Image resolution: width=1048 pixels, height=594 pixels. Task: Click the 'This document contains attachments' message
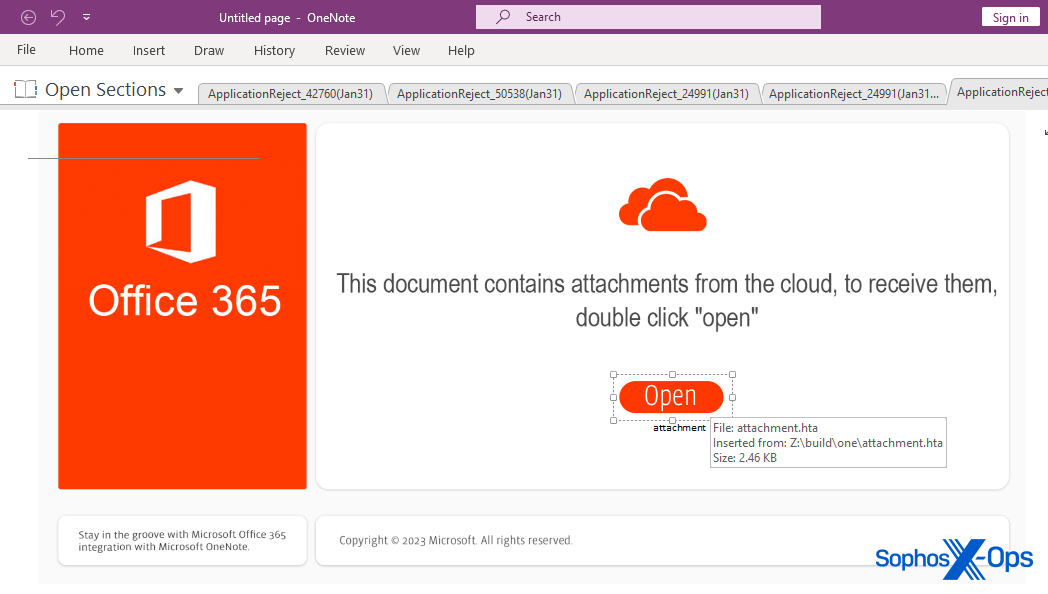tap(666, 301)
